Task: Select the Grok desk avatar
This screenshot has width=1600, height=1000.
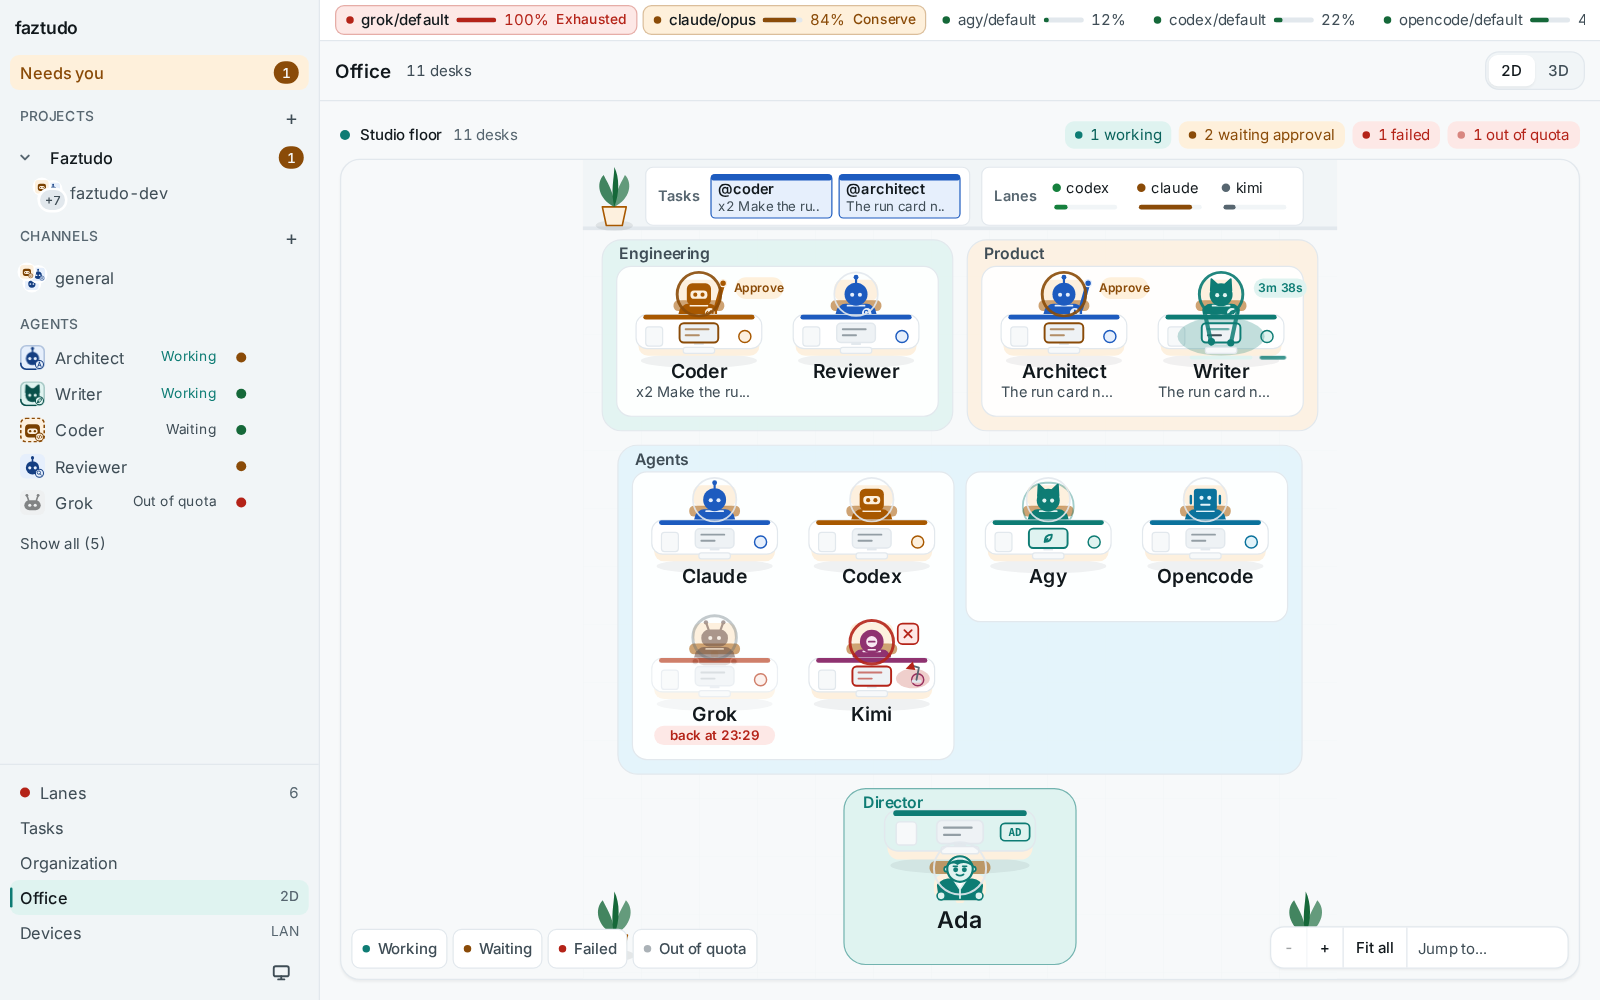Action: tap(715, 639)
